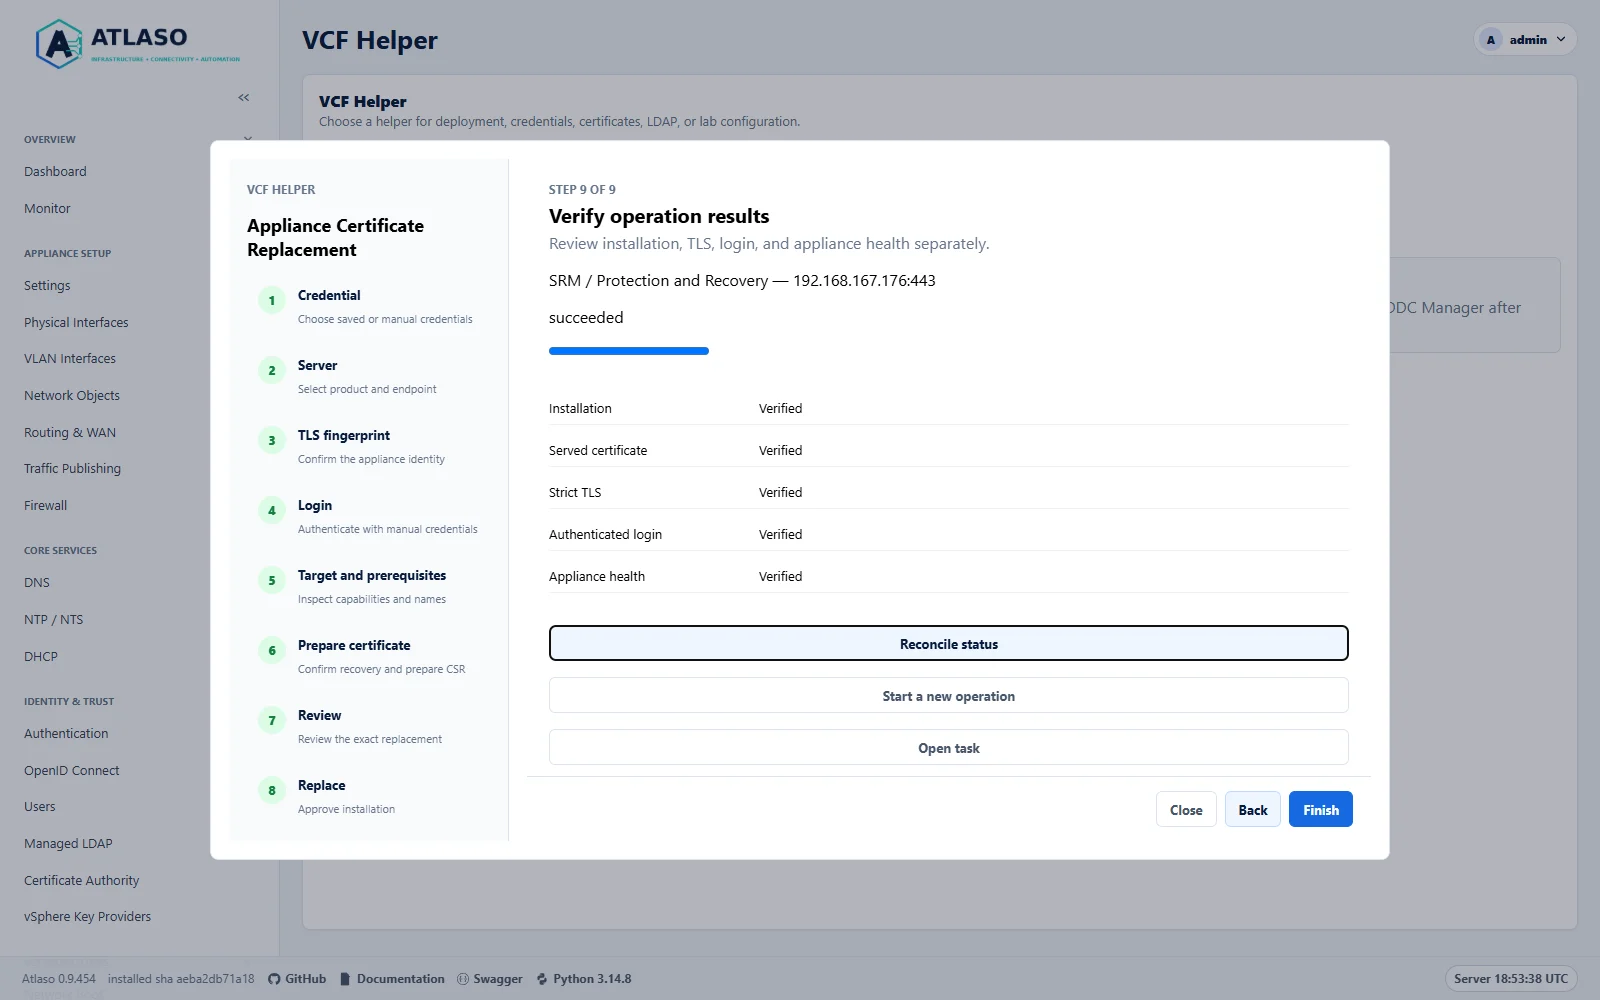Click the Finish button
The height and width of the screenshot is (1000, 1600).
pyautogui.click(x=1320, y=810)
